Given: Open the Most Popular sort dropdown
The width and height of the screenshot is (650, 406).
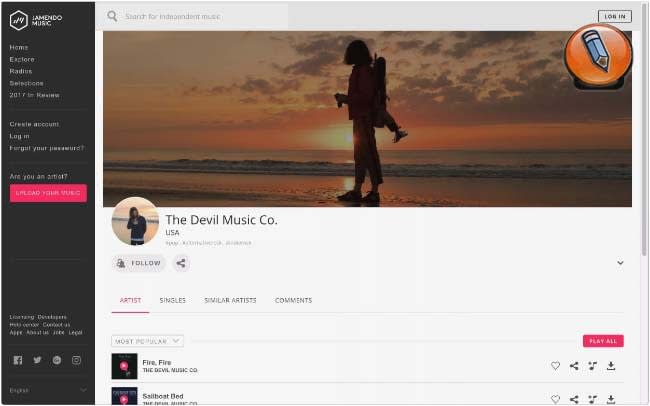Looking at the screenshot, I should [147, 341].
